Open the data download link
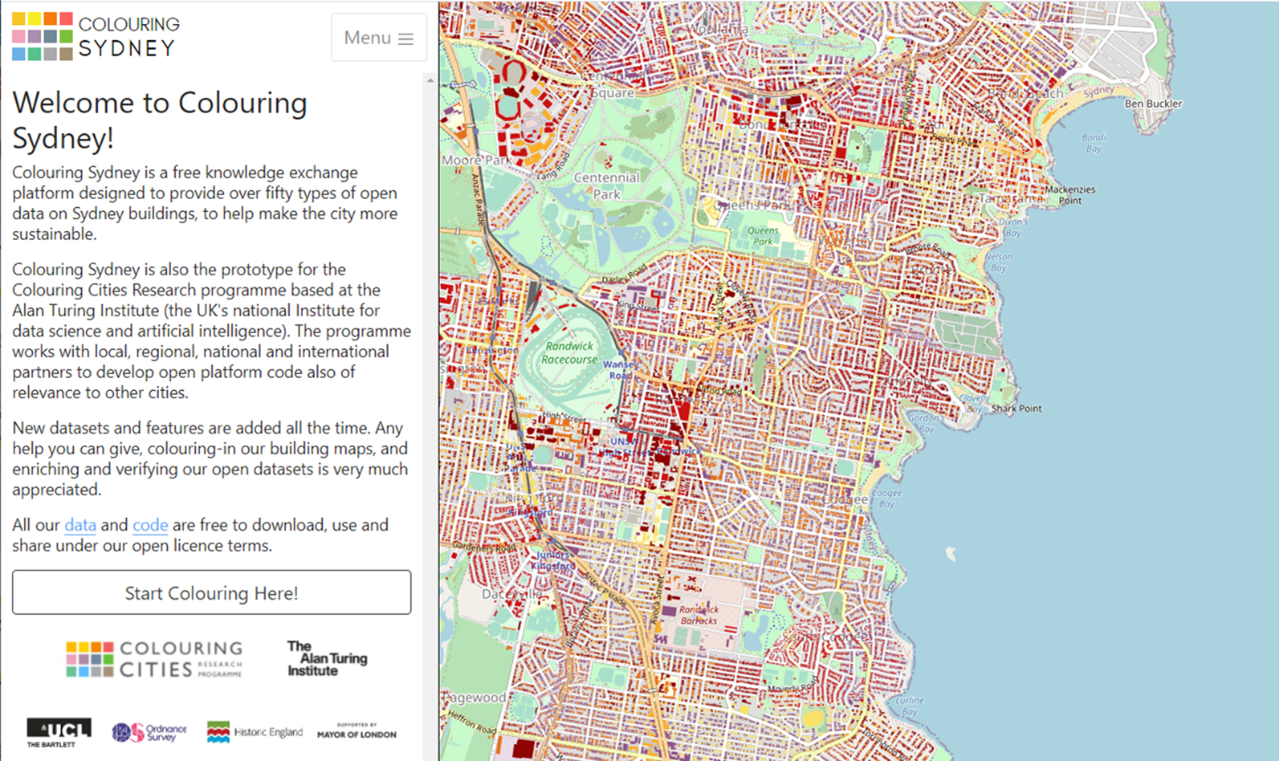 (80, 525)
